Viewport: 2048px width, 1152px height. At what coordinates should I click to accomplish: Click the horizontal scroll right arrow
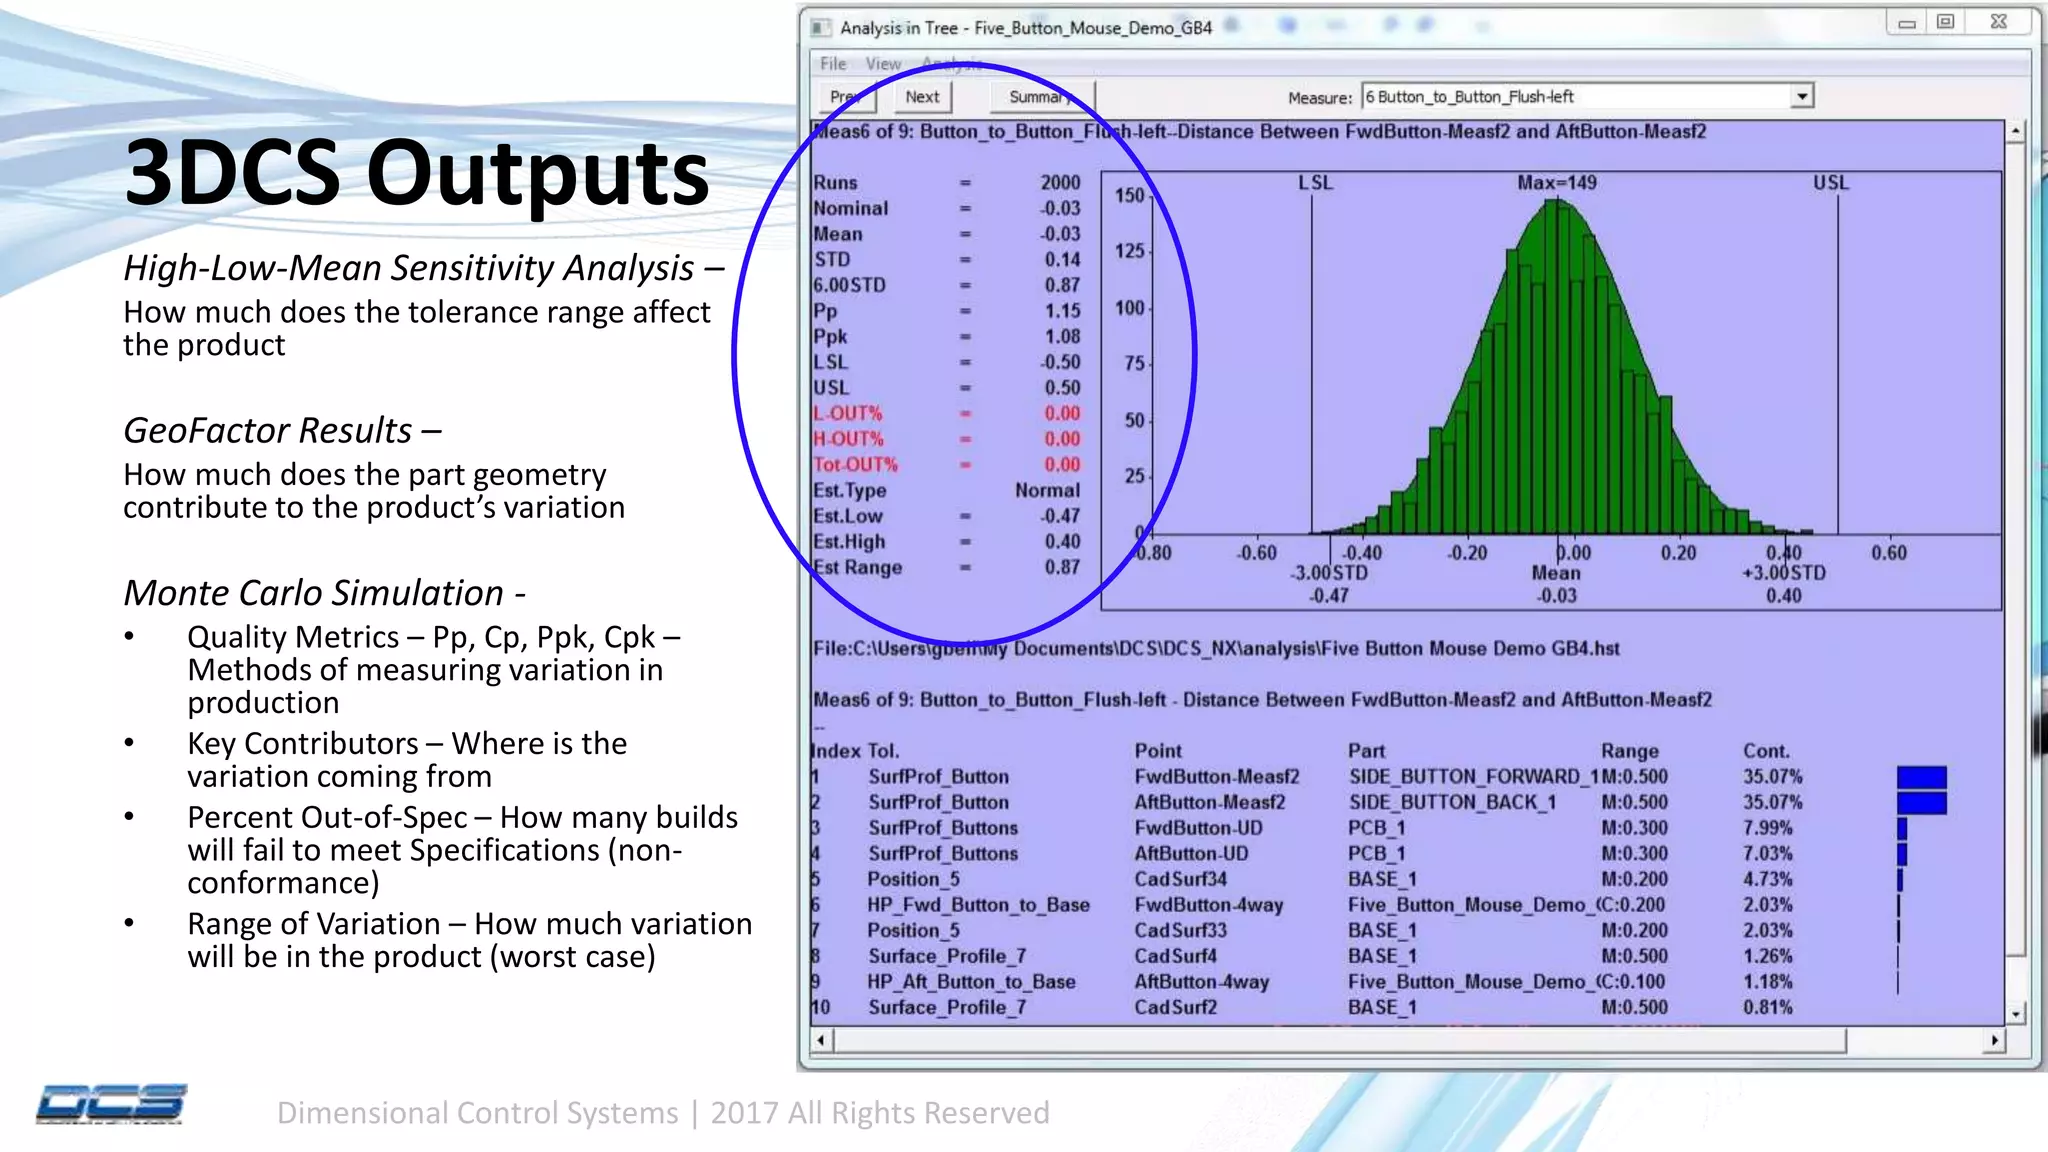point(1995,1040)
